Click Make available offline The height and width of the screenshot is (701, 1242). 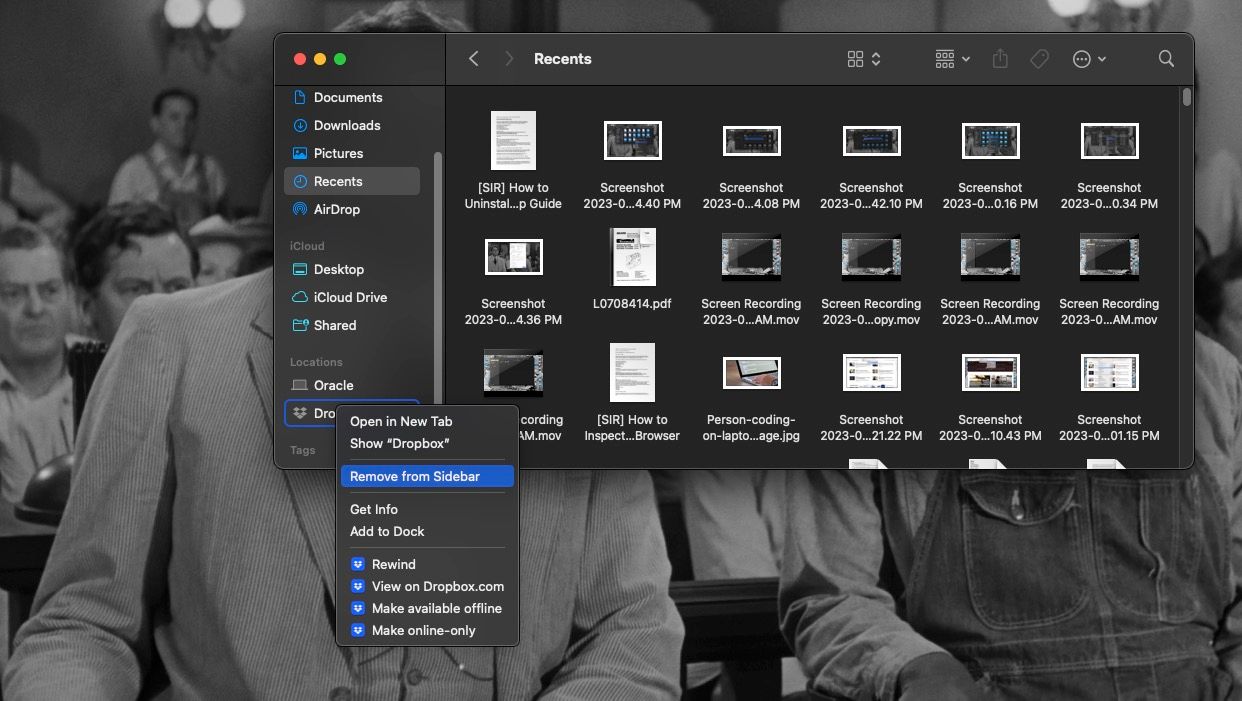click(436, 608)
